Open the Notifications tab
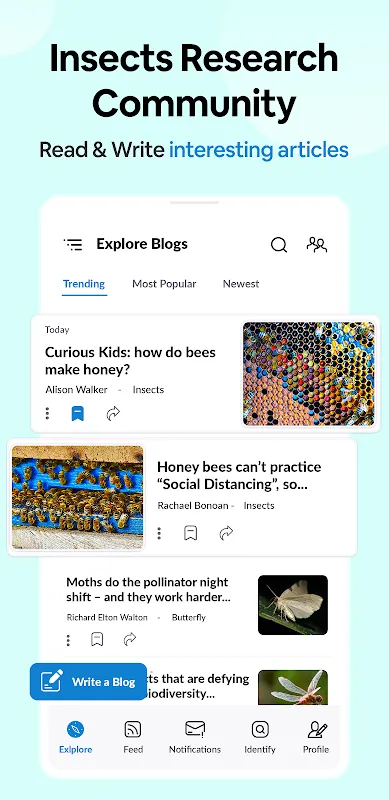This screenshot has width=389, height=800. (x=195, y=737)
